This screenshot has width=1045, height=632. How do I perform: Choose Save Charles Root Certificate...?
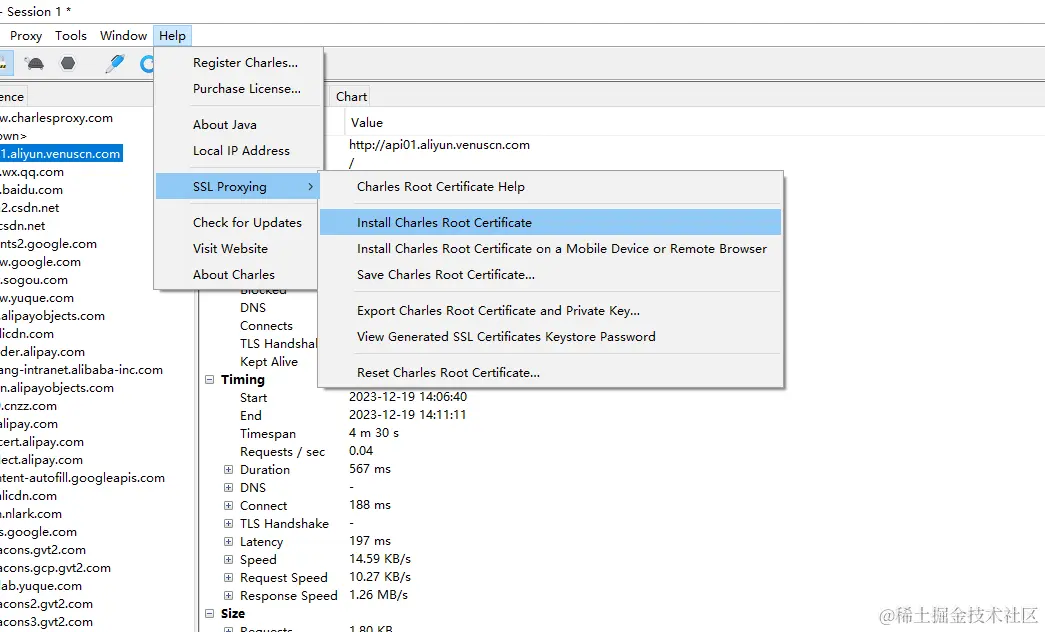click(x=550, y=275)
